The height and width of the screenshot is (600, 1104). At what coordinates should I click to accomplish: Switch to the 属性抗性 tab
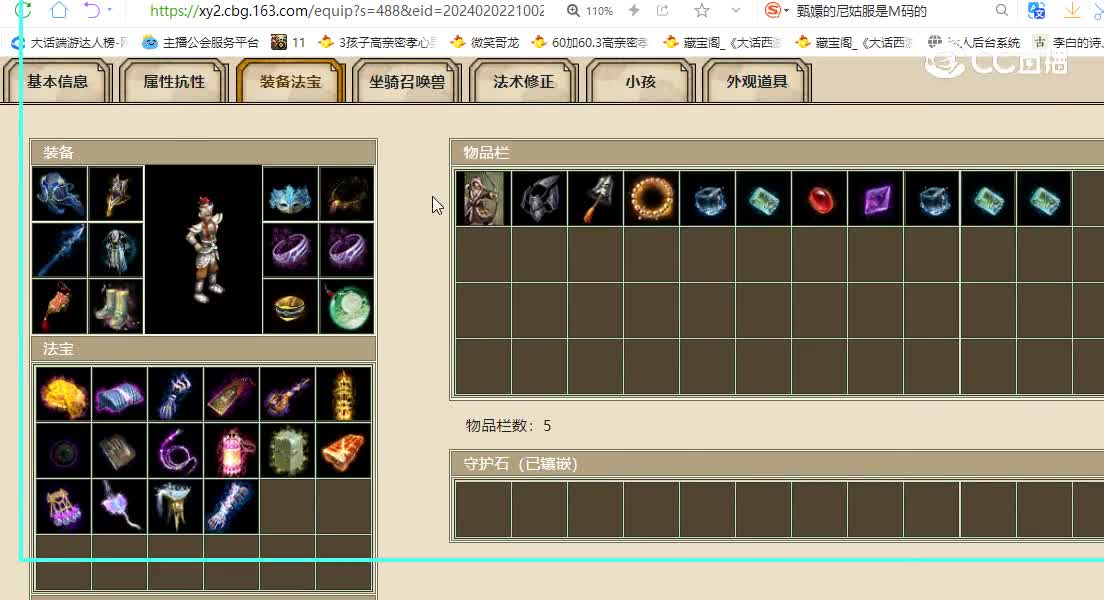(x=174, y=82)
